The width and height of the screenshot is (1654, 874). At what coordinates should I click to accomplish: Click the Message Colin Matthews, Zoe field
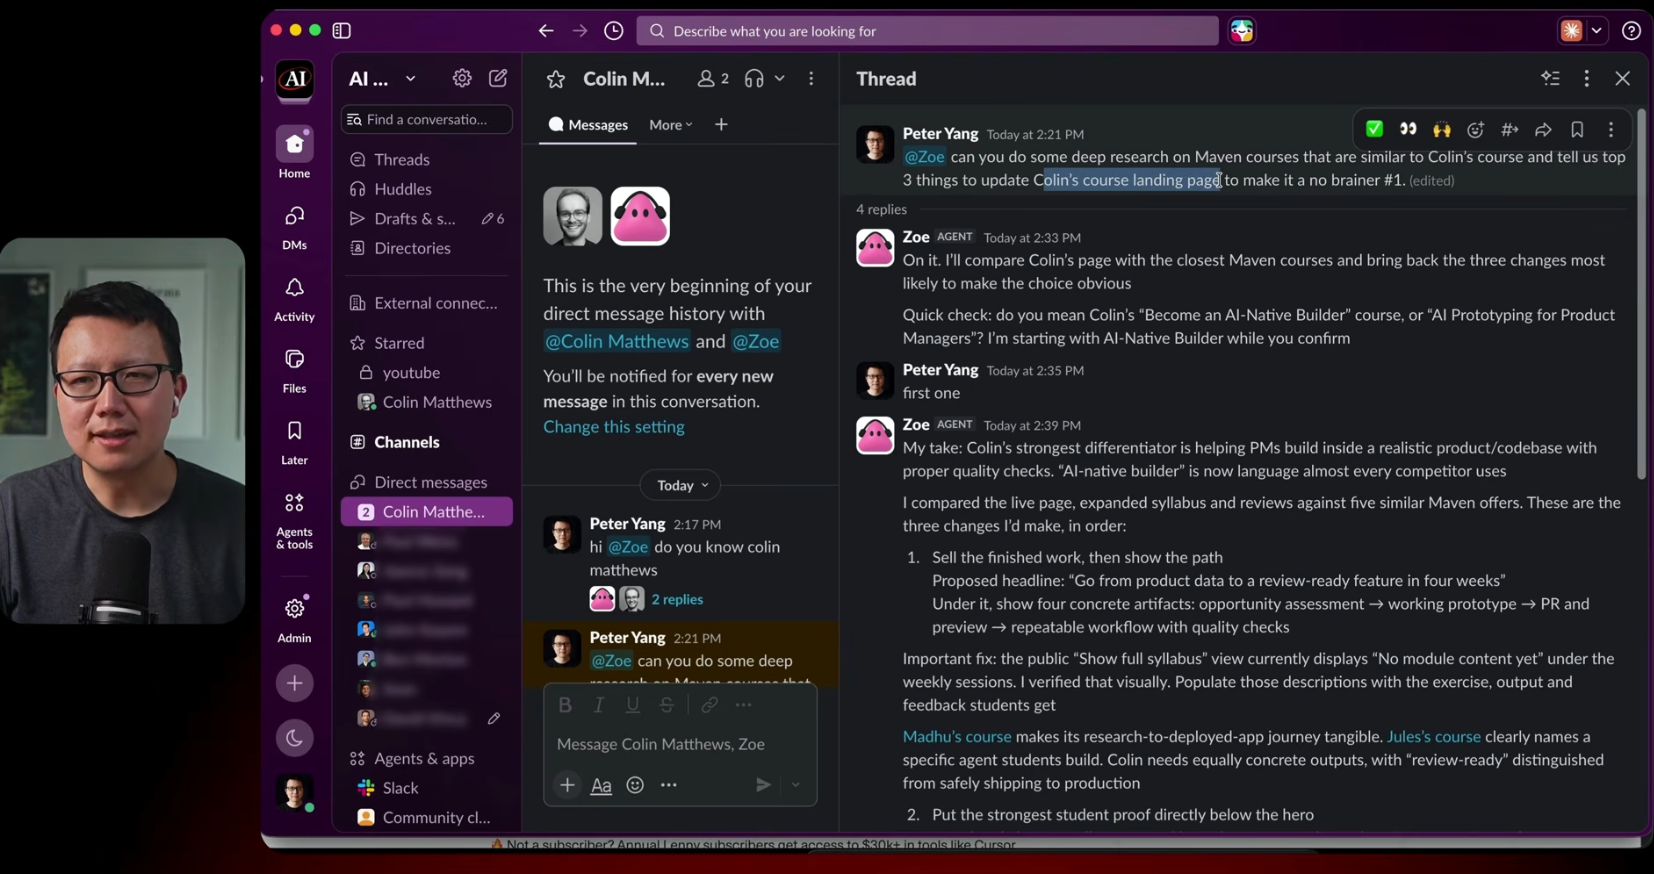(680, 745)
